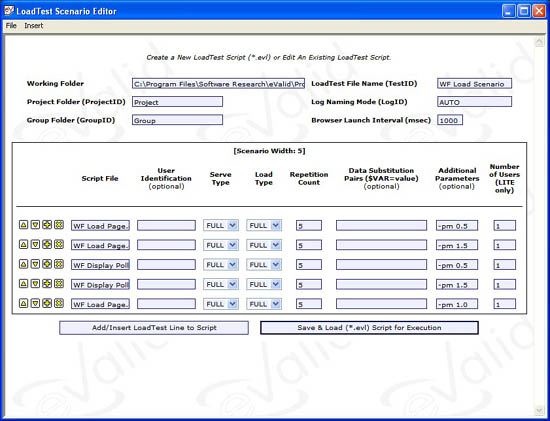Viewport: 550px width, 421px height.
Task: Click the Script File column header
Action: pyautogui.click(x=100, y=178)
